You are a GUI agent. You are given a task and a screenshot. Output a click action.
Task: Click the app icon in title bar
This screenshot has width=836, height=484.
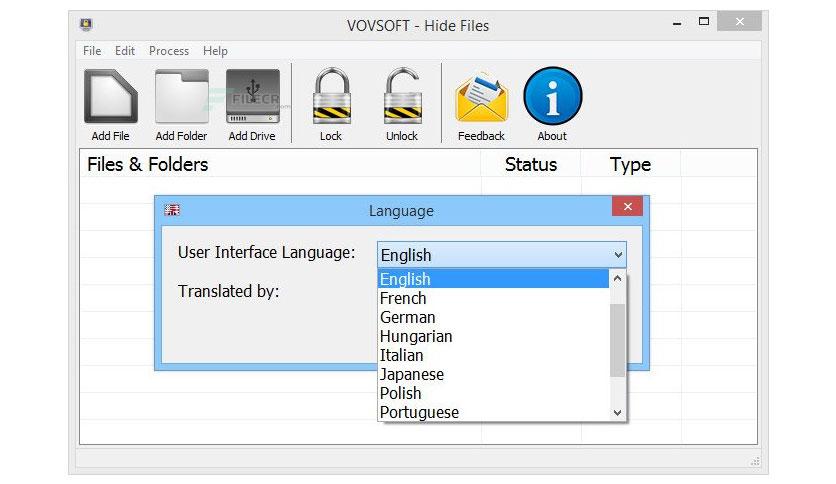point(86,24)
